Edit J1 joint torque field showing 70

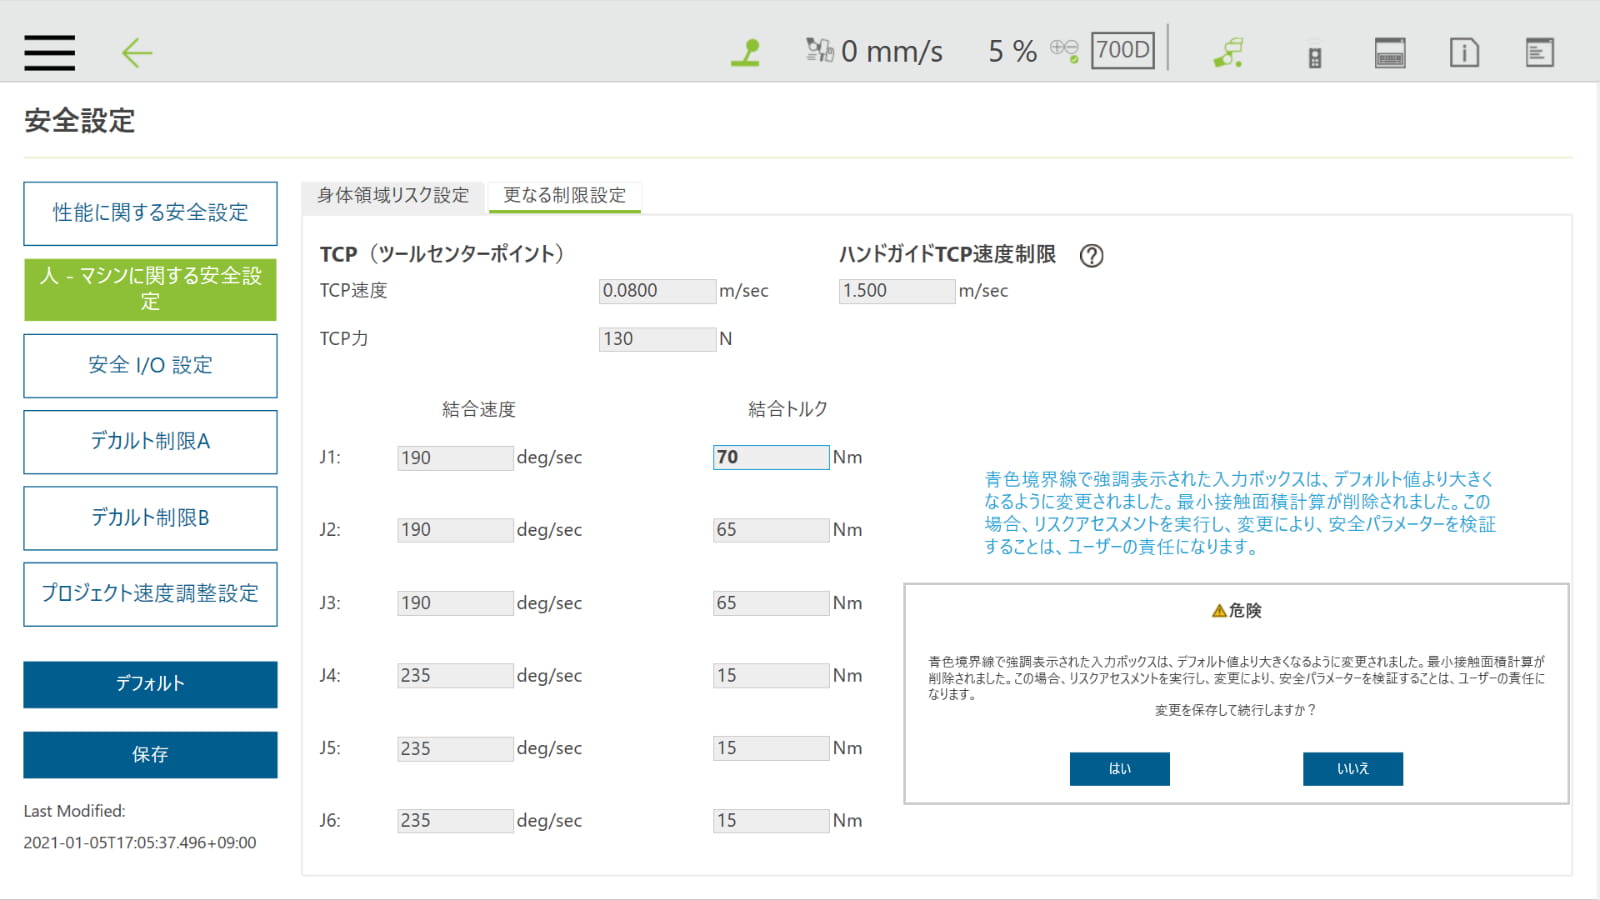771,458
